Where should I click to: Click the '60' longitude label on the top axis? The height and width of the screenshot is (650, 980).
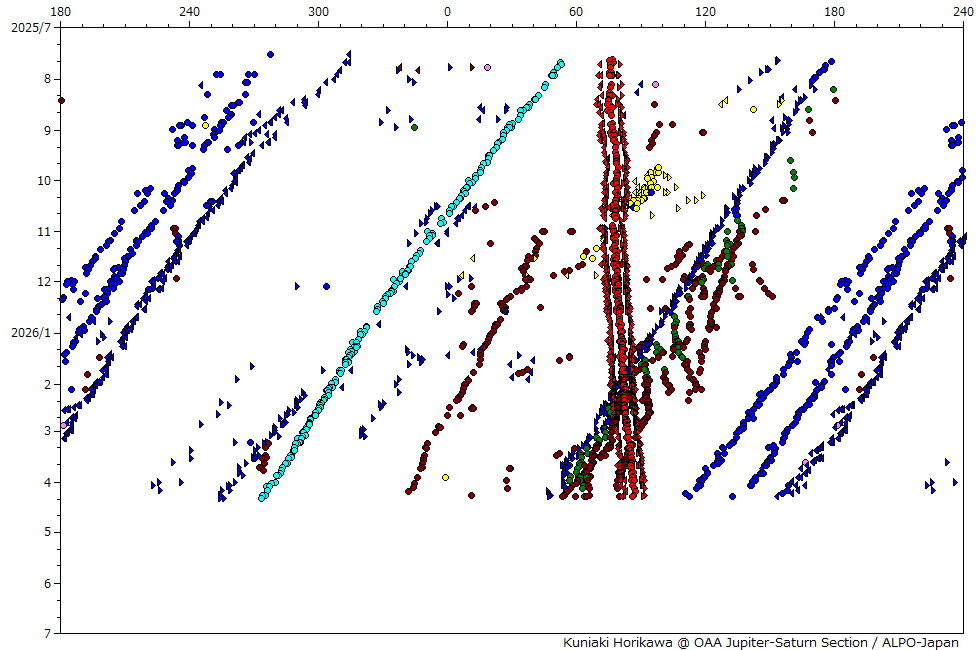tap(576, 11)
